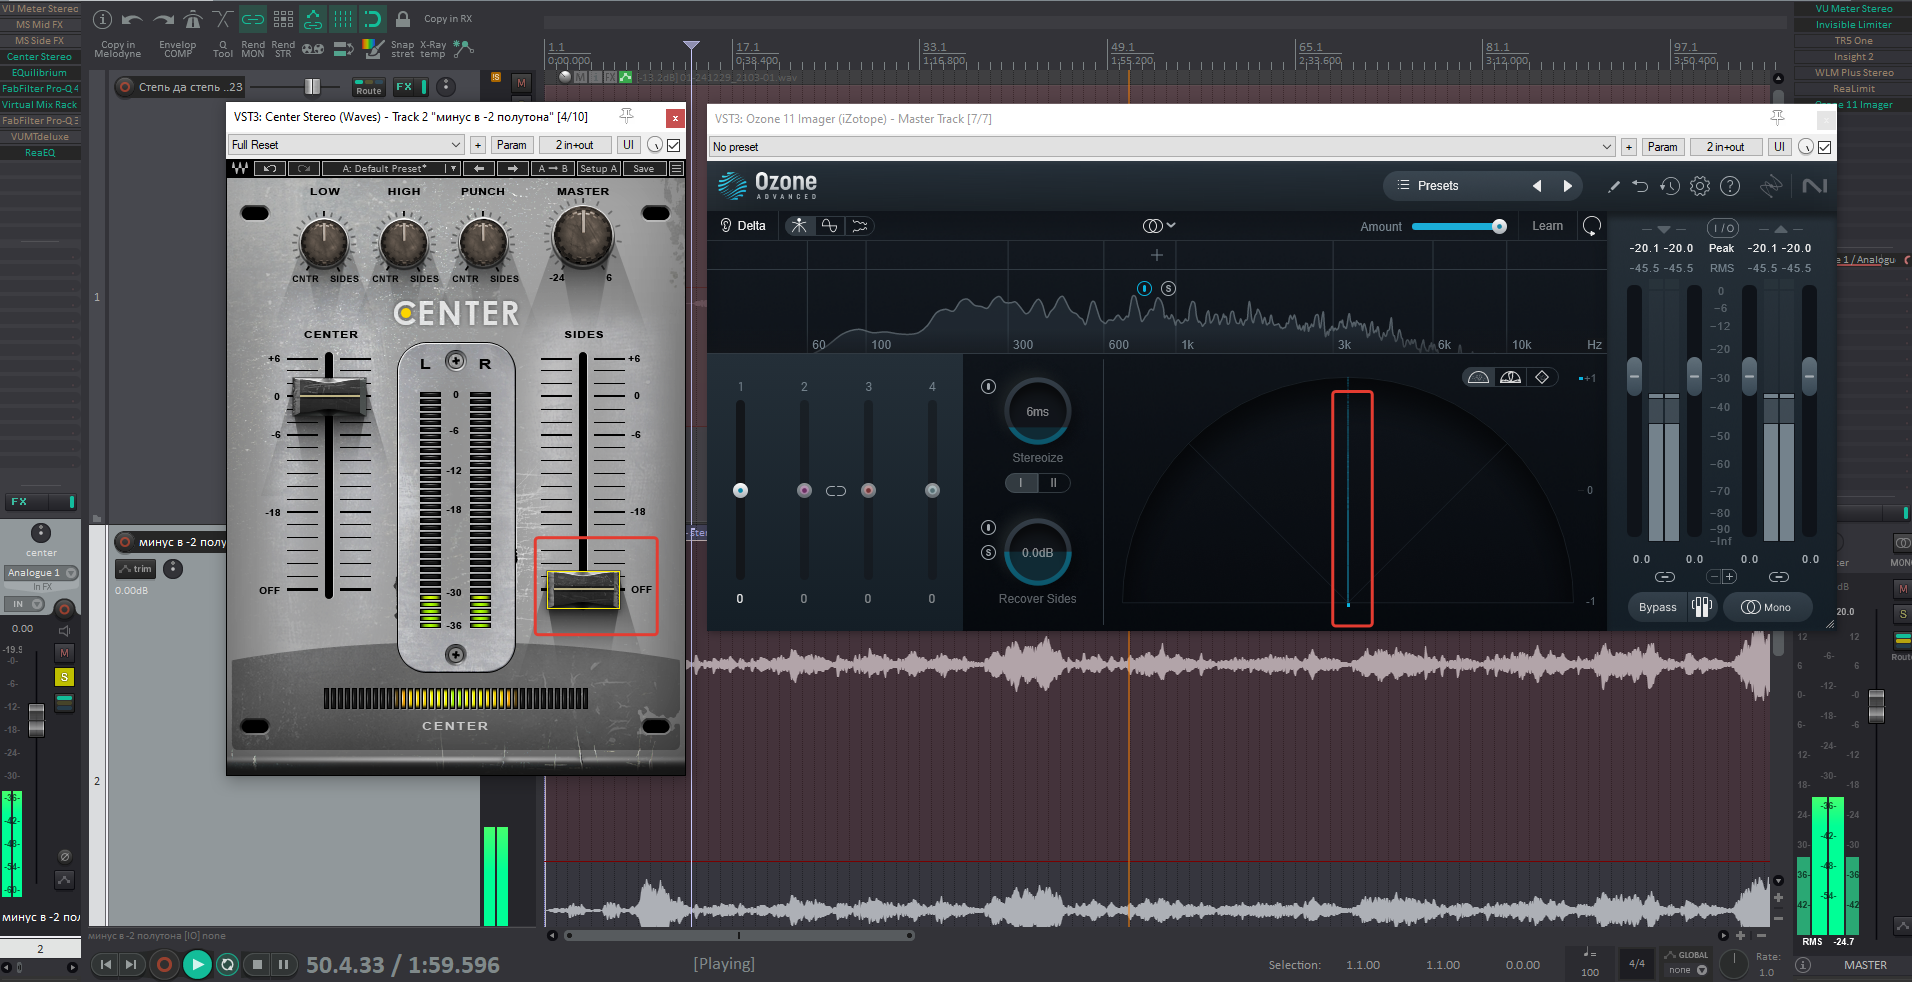
Task: Click Ozone next preset arrow
Action: click(x=1567, y=186)
